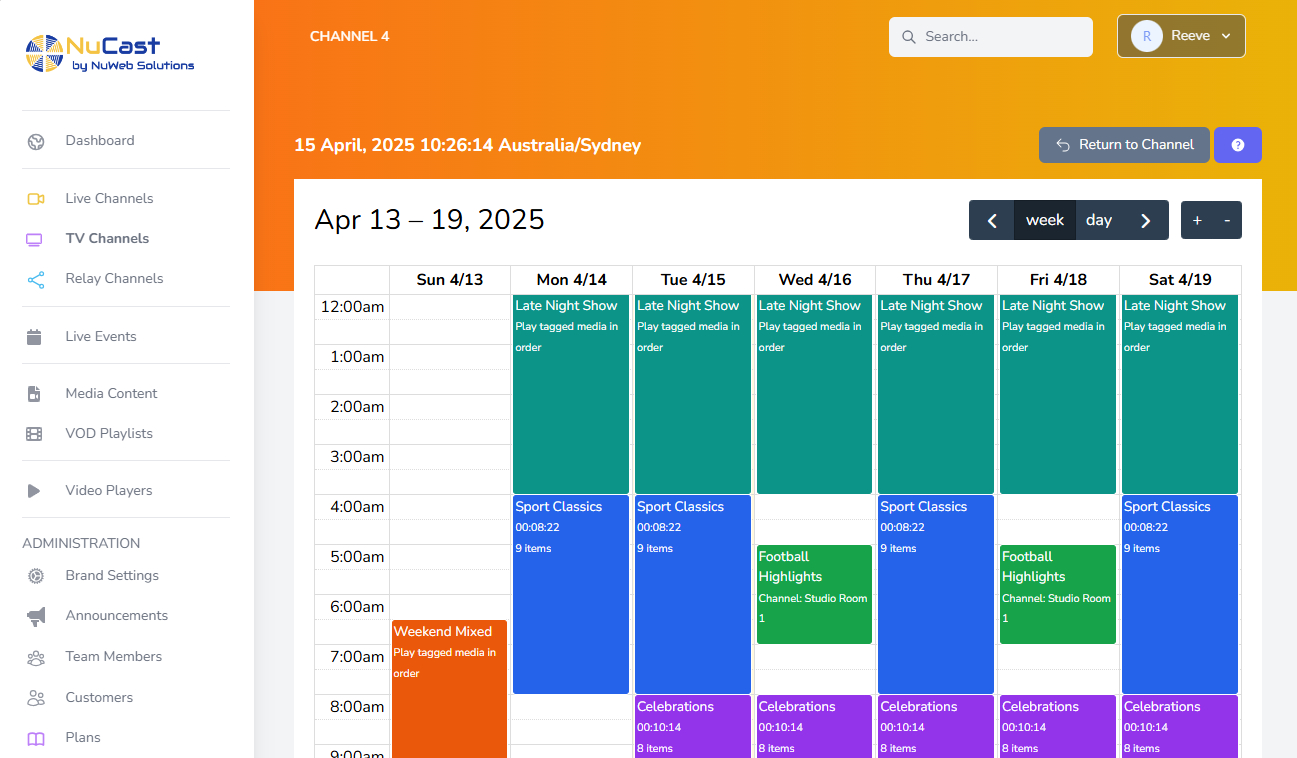1297x758 pixels.
Task: Open Team Members in administration menu
Action: click(113, 657)
